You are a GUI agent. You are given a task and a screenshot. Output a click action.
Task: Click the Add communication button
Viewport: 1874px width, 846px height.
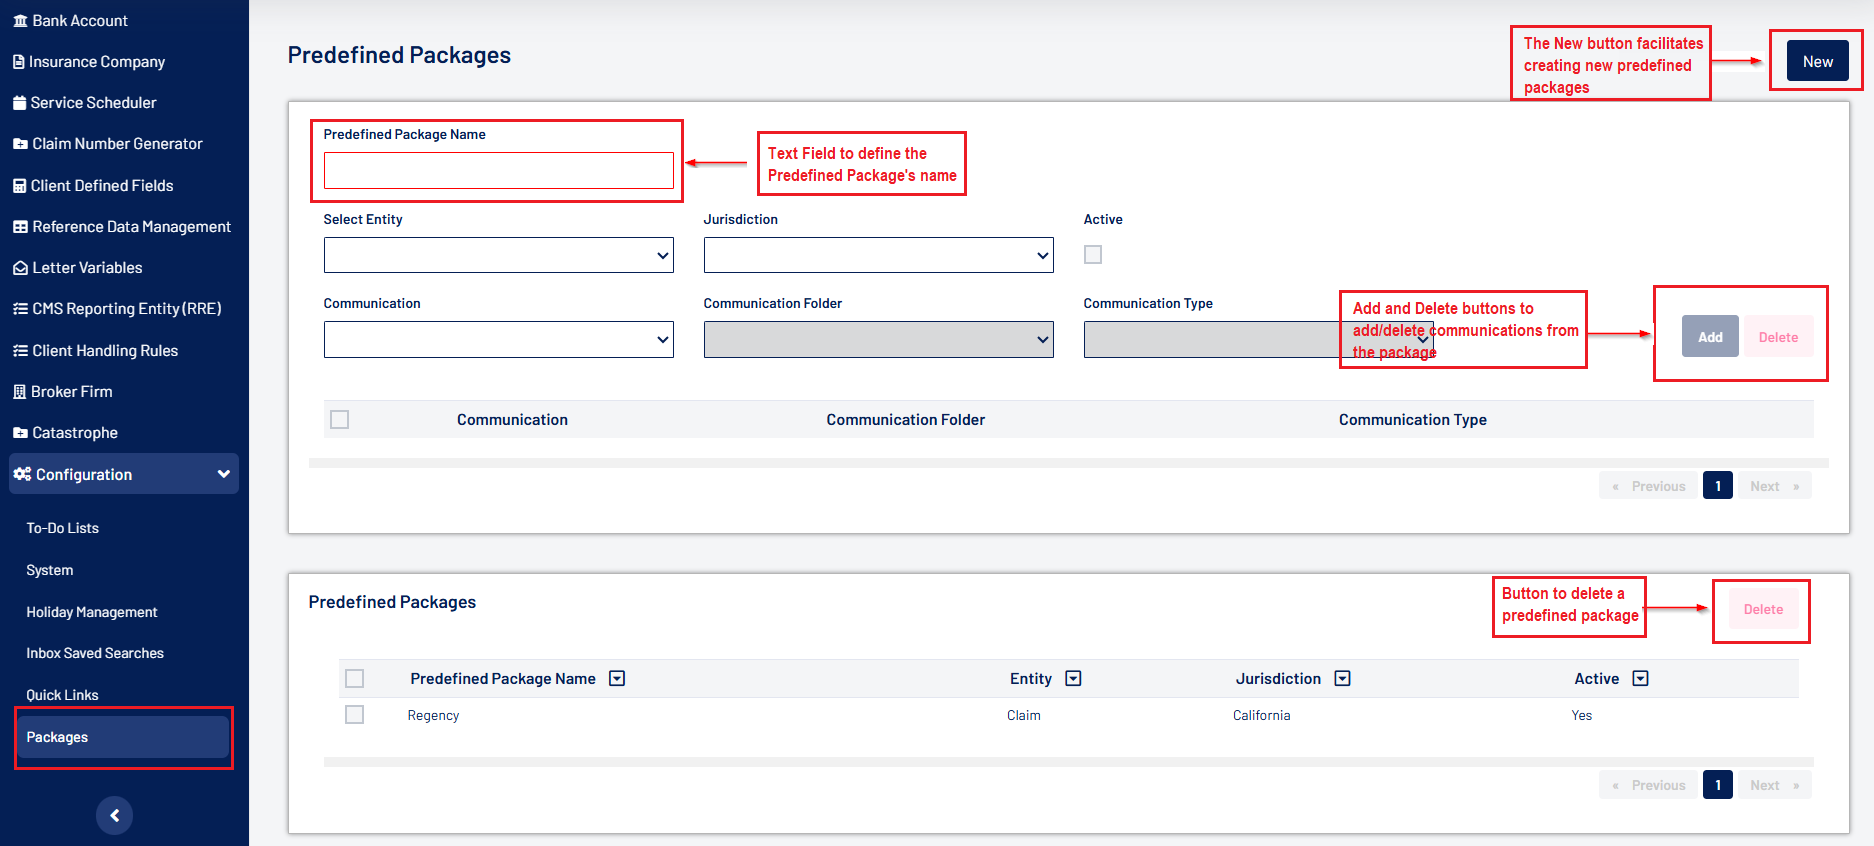pos(1709,337)
